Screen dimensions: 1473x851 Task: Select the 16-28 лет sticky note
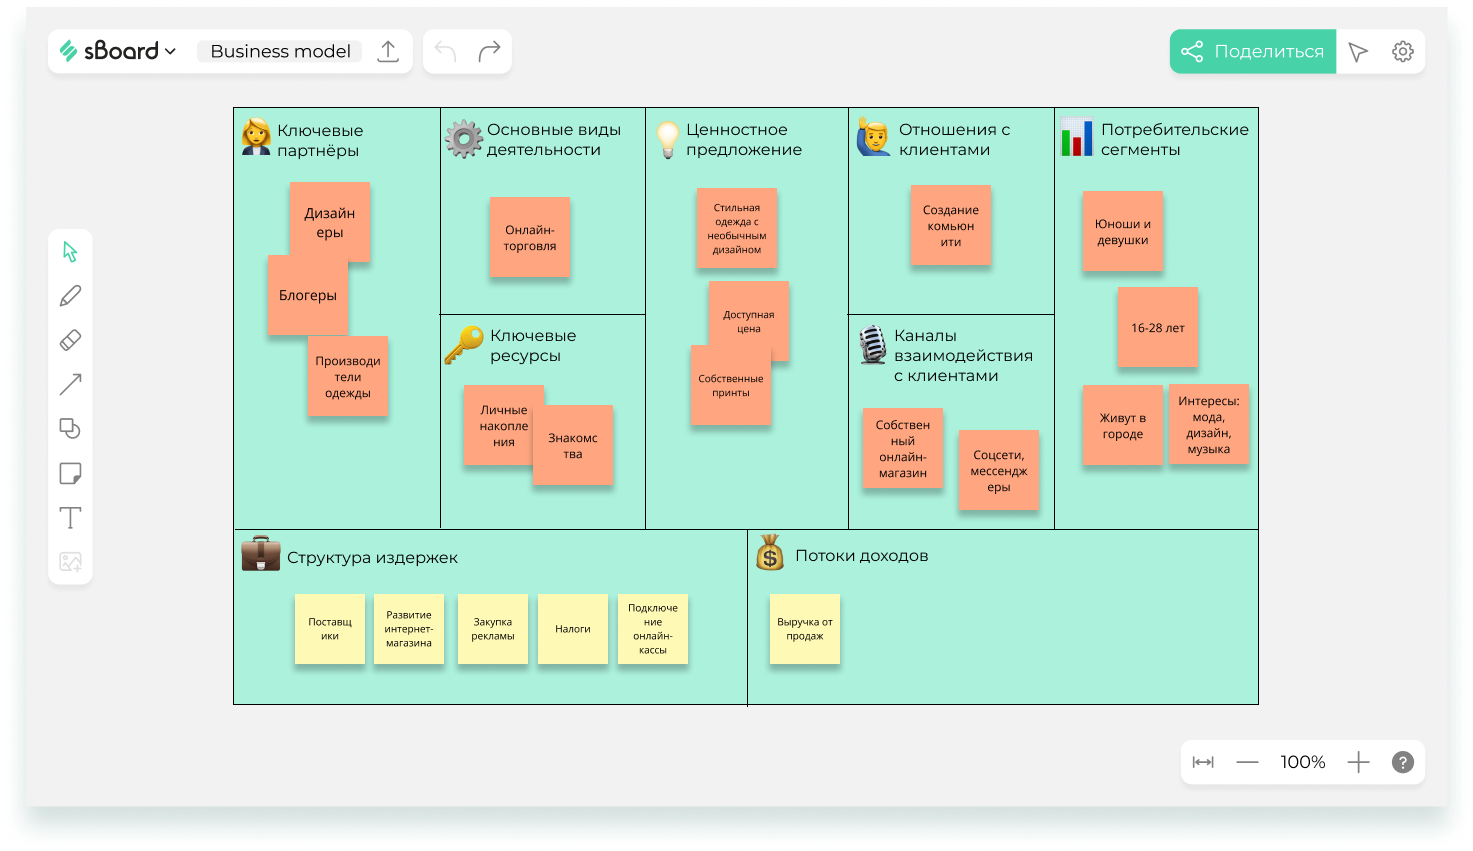1158,327
